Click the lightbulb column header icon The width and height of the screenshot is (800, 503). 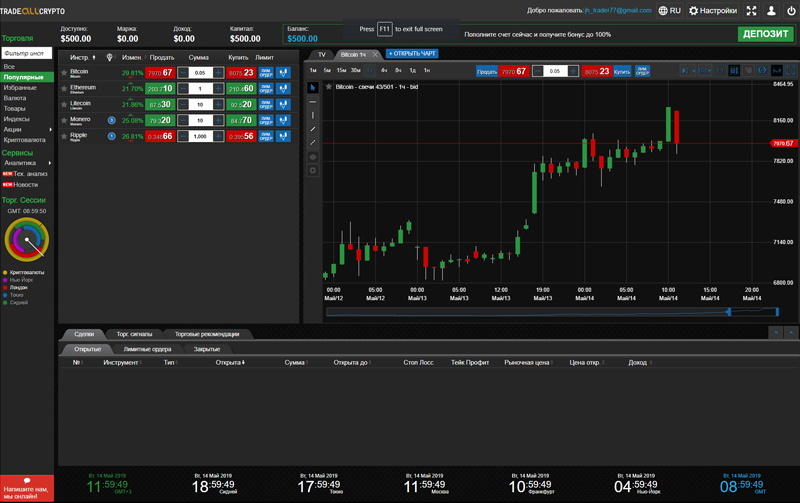(x=109, y=58)
